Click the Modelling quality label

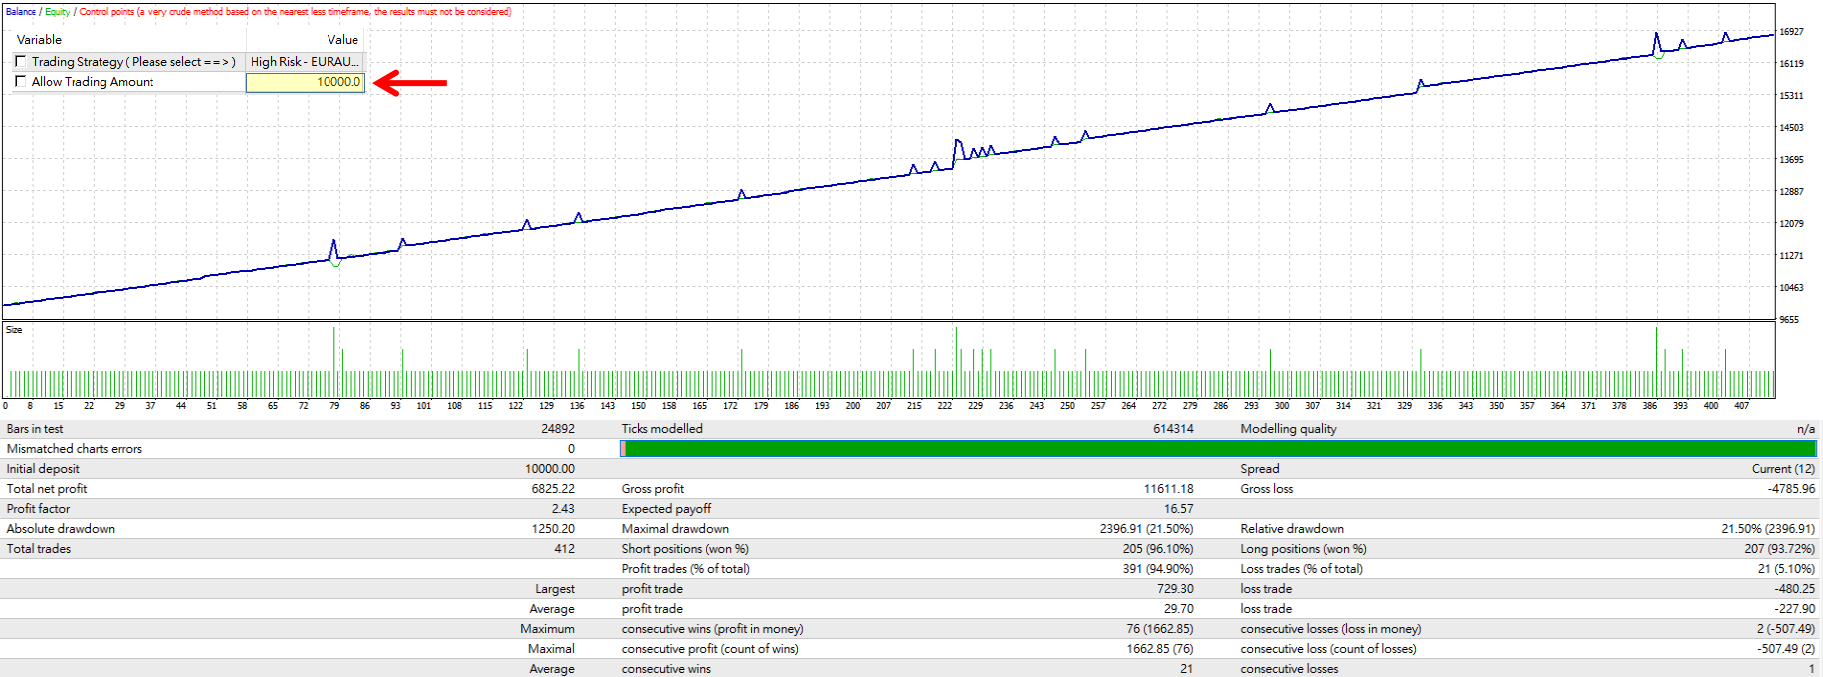pyautogui.click(x=1288, y=429)
